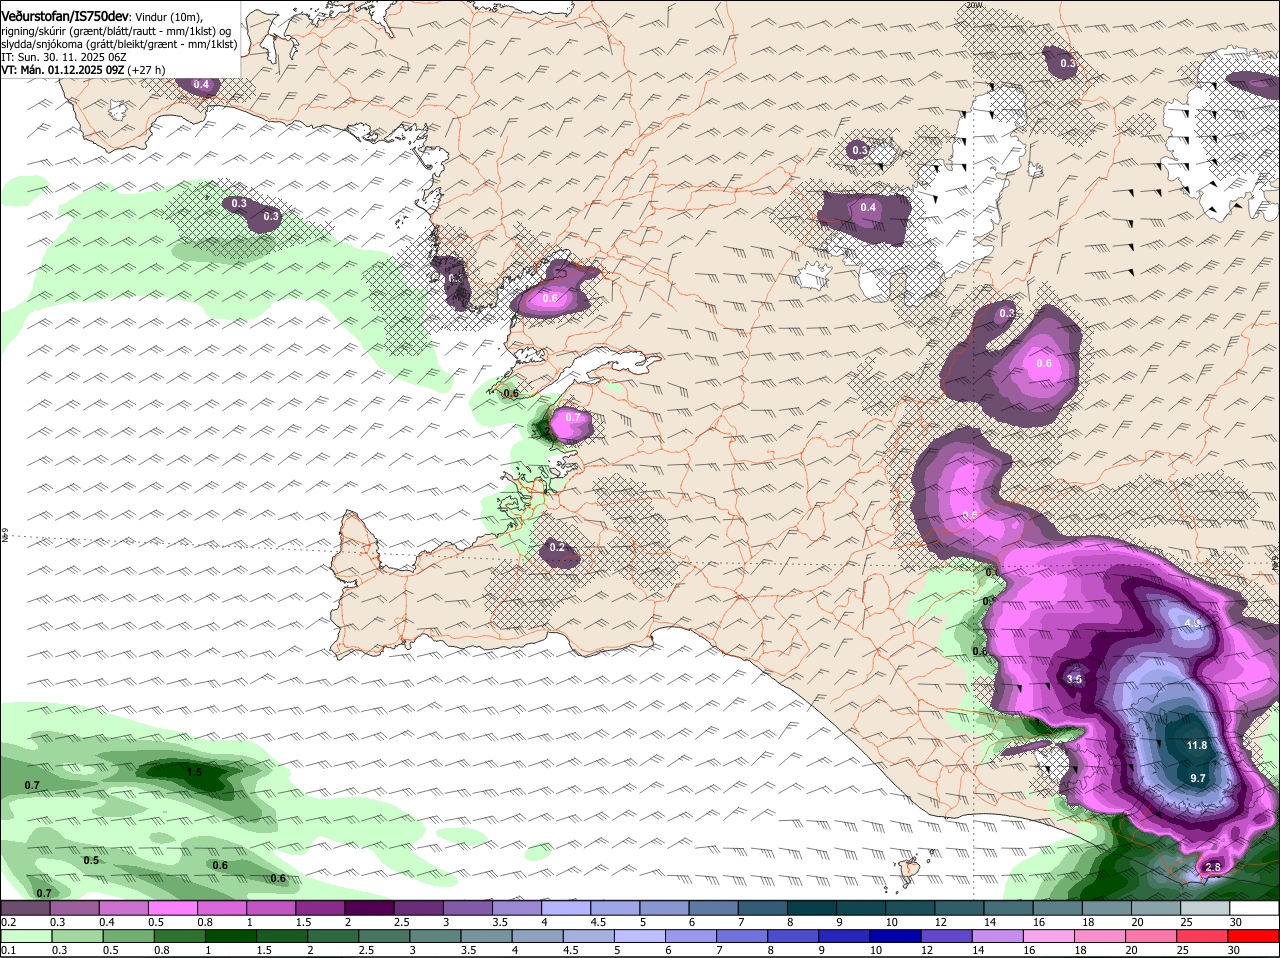Click the 30 label on the rain colour scale

point(1233,950)
